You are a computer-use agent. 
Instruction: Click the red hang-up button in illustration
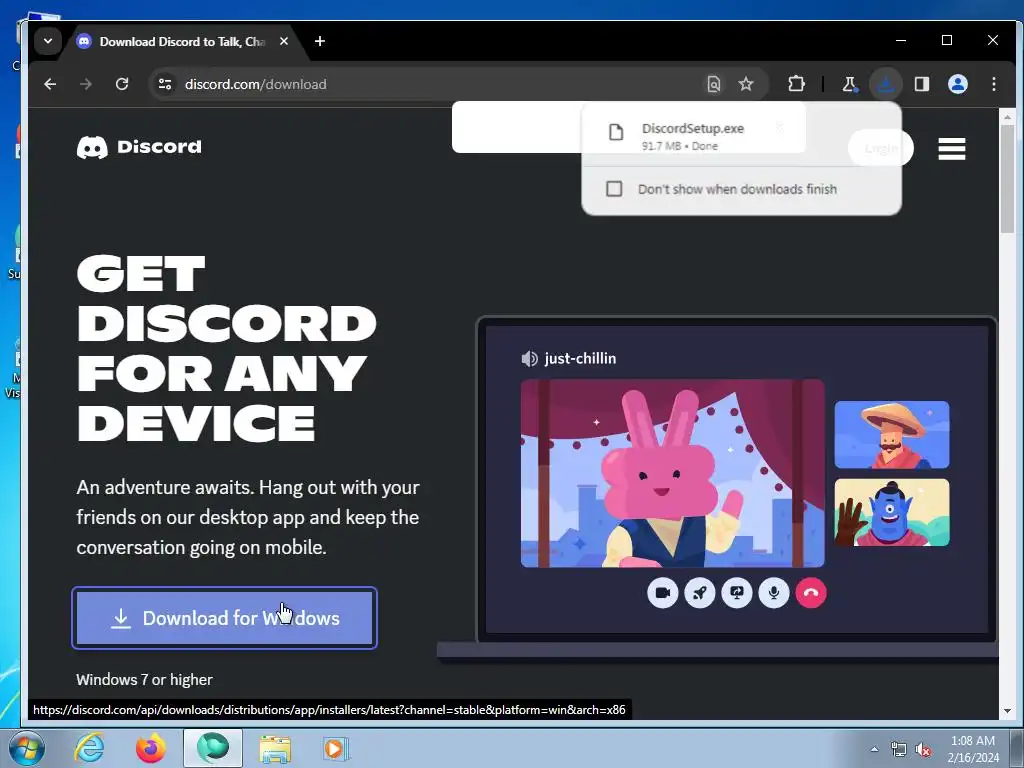tap(811, 593)
